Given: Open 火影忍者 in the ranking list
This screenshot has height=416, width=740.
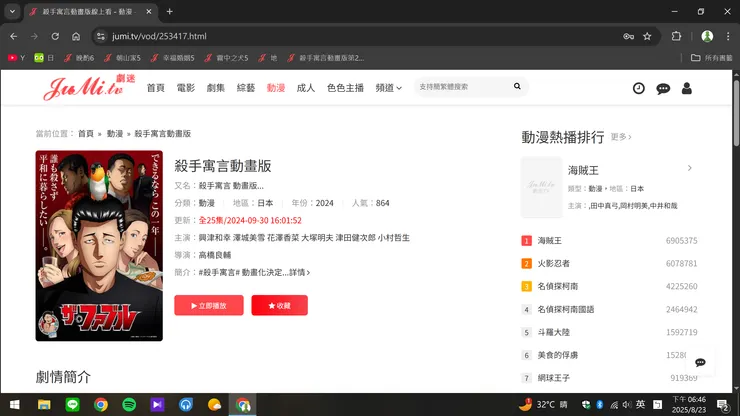Looking at the screenshot, I should pyautogui.click(x=554, y=263).
